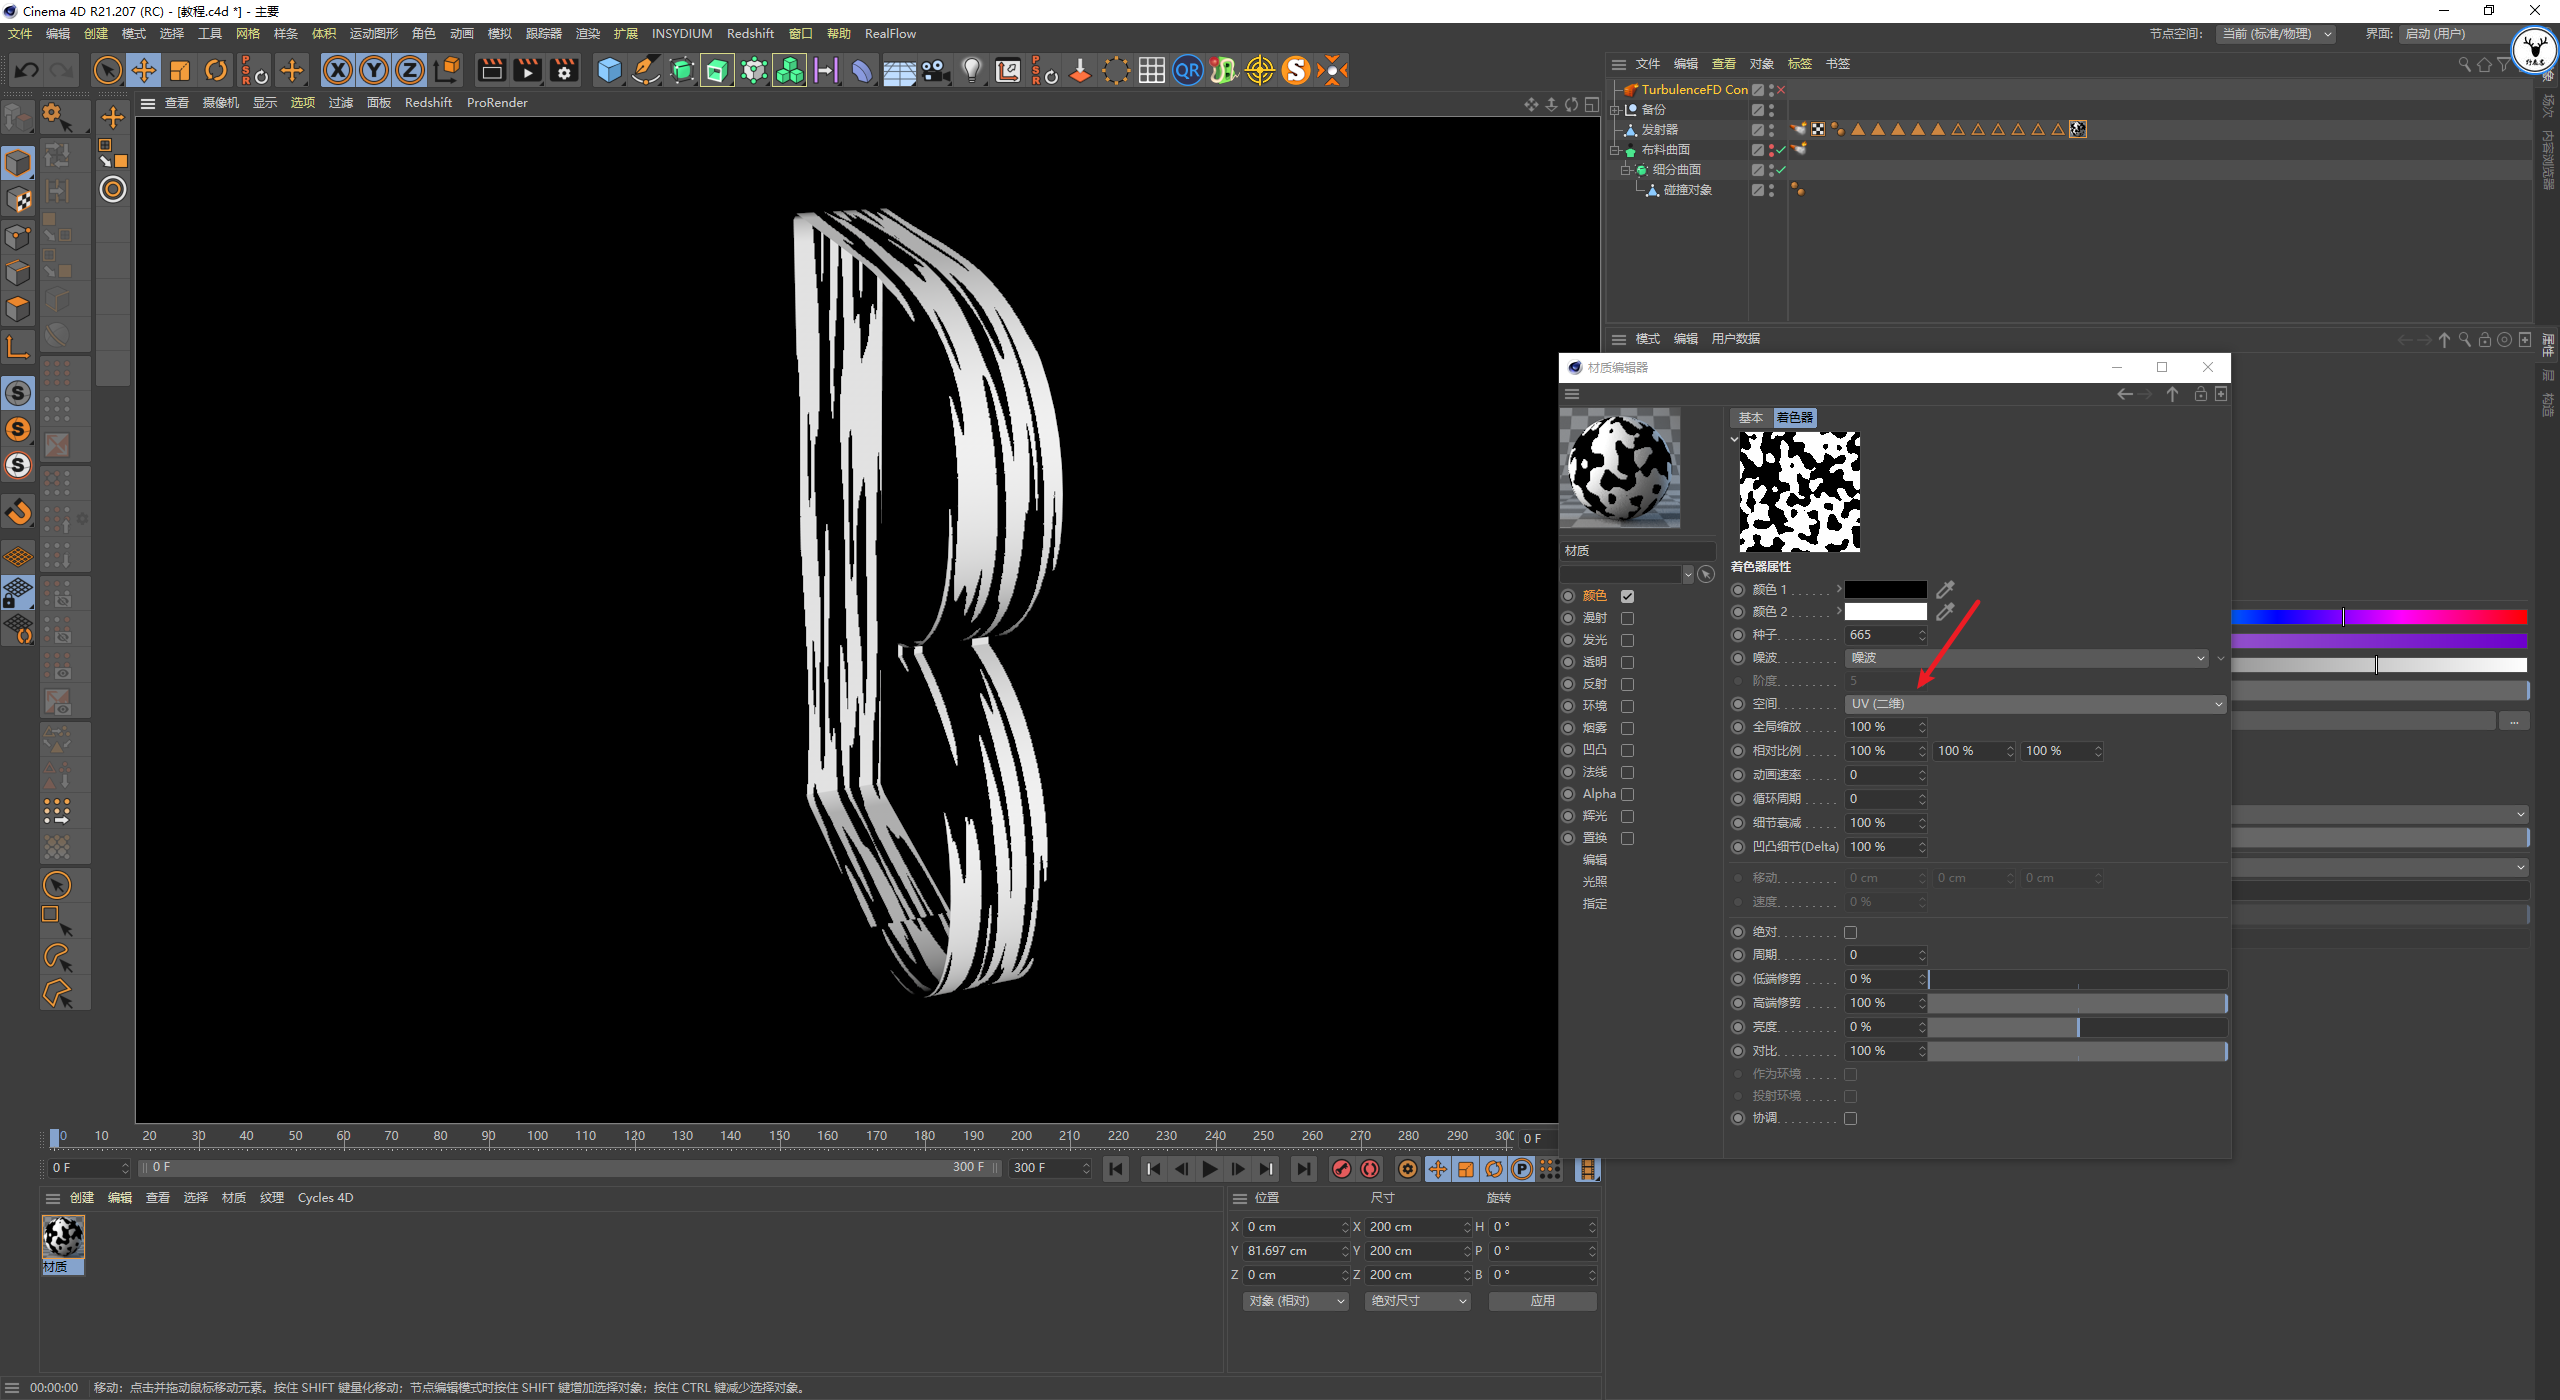Enable the 发光 channel checkbox
Screen dimensions: 2560x1400
(1627, 640)
